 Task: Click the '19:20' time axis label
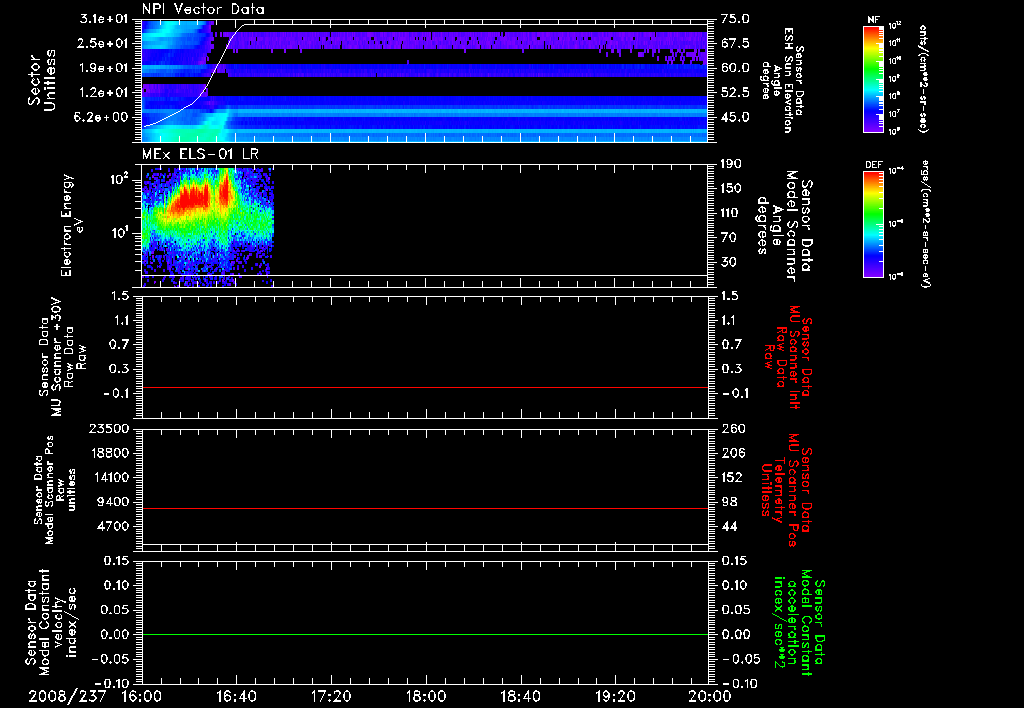(615, 696)
